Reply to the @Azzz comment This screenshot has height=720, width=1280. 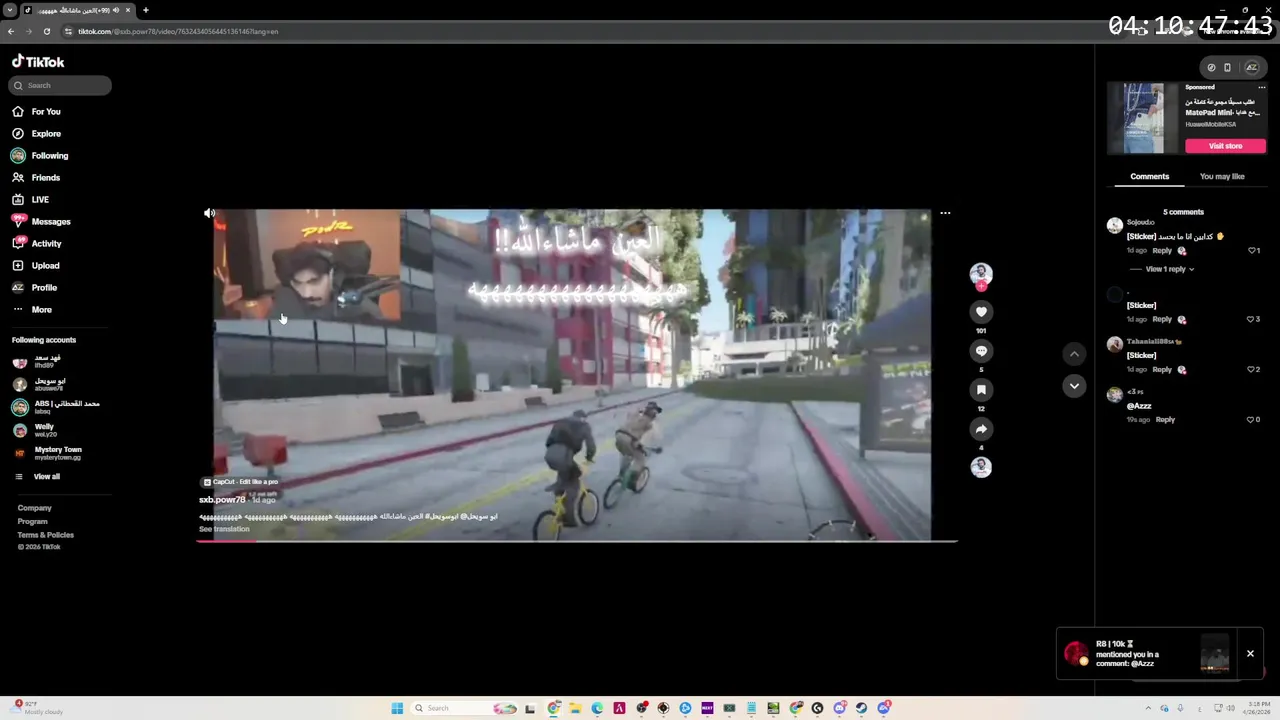(x=1165, y=419)
